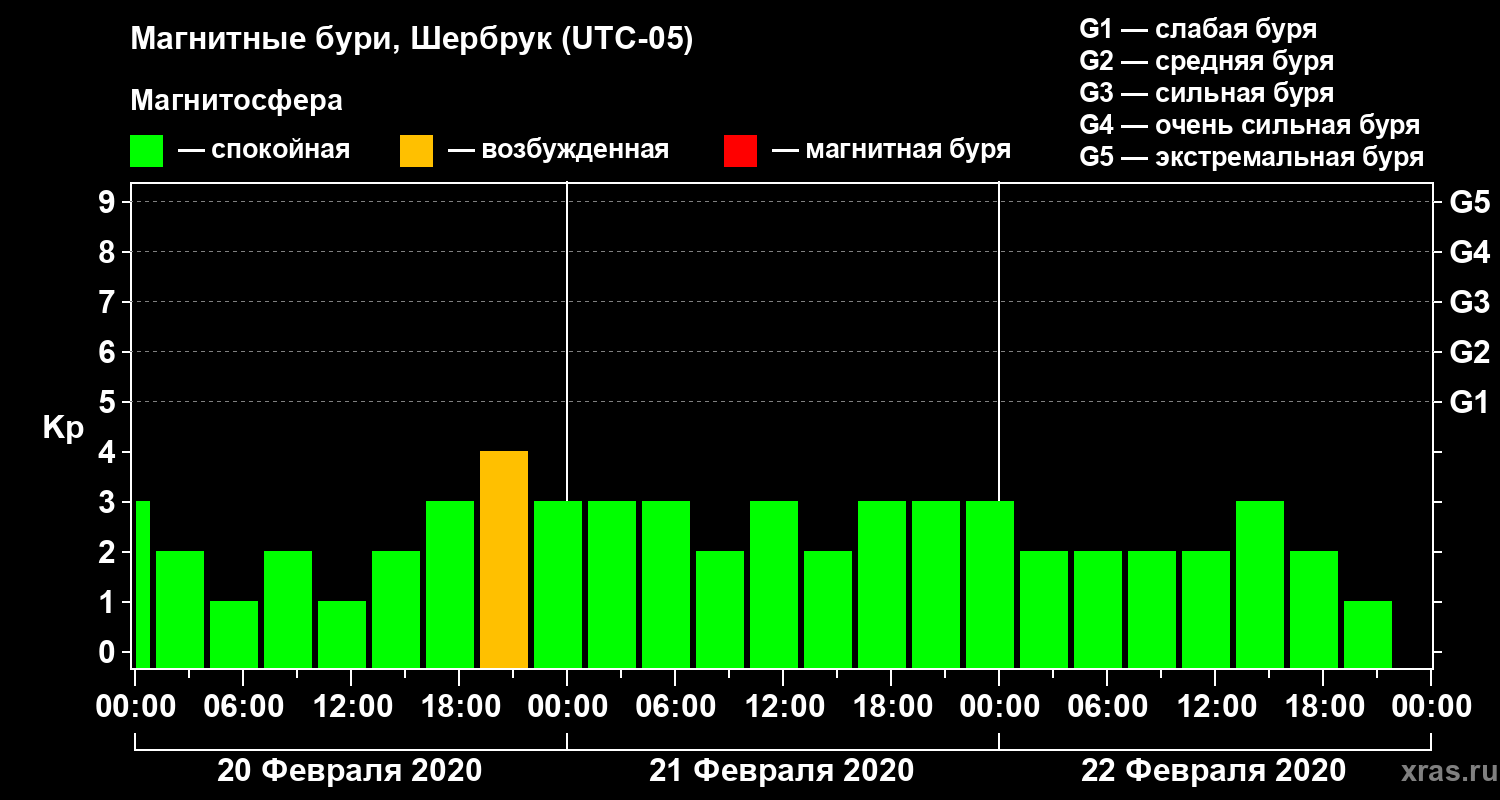Click the final Kp 1 bar on 22 February
The image size is (1500, 800).
click(x=1368, y=635)
